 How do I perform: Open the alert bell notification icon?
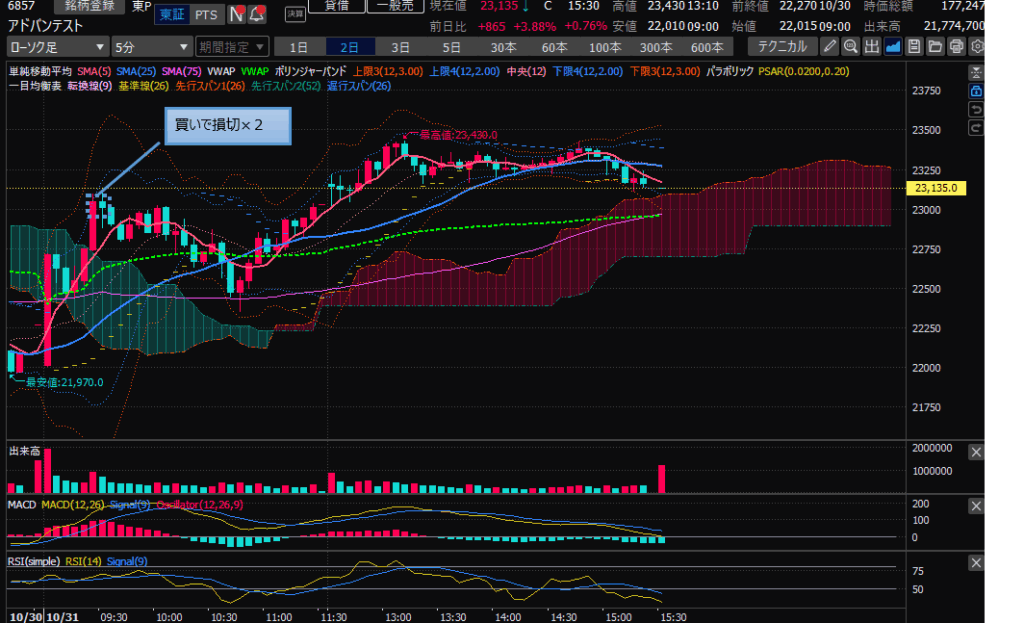pos(257,15)
